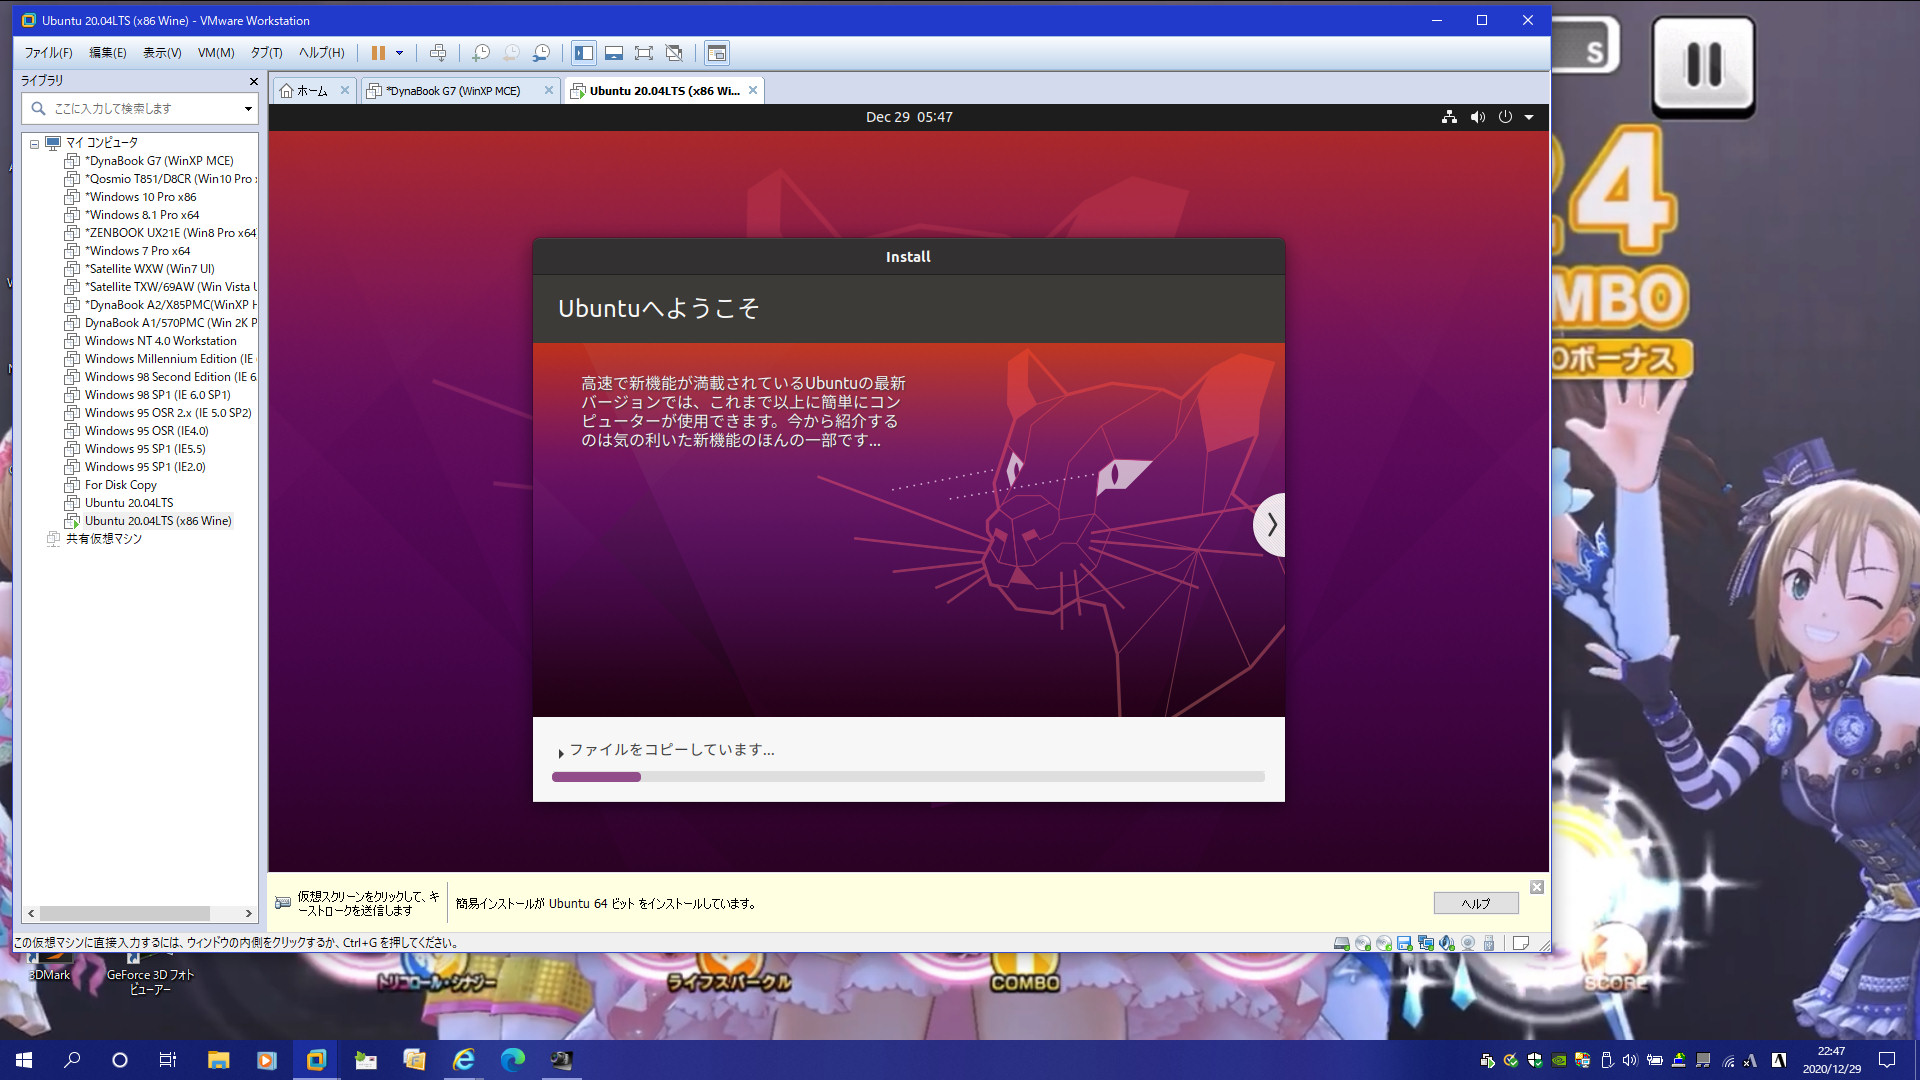The height and width of the screenshot is (1080, 1920).
Task: Click the network adapter device status icon
Action: tap(1425, 943)
